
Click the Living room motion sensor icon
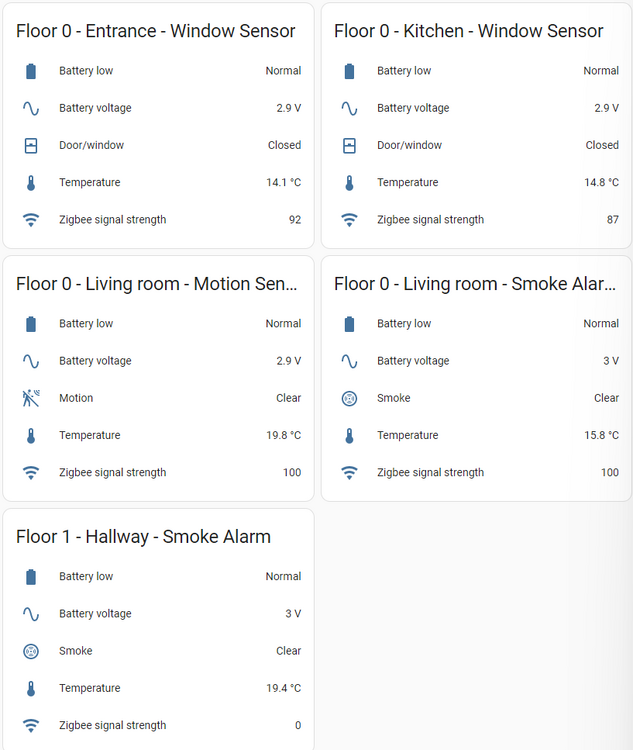click(31, 398)
